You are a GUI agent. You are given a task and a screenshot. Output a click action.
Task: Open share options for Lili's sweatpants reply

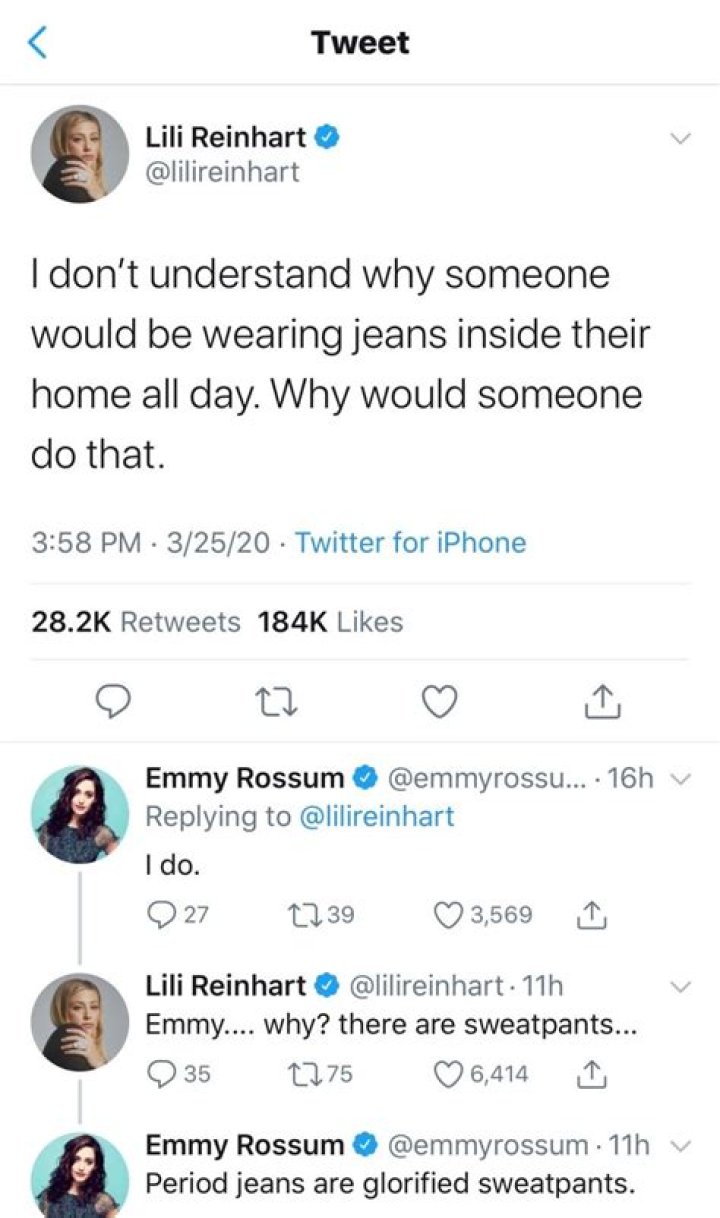click(x=592, y=1076)
